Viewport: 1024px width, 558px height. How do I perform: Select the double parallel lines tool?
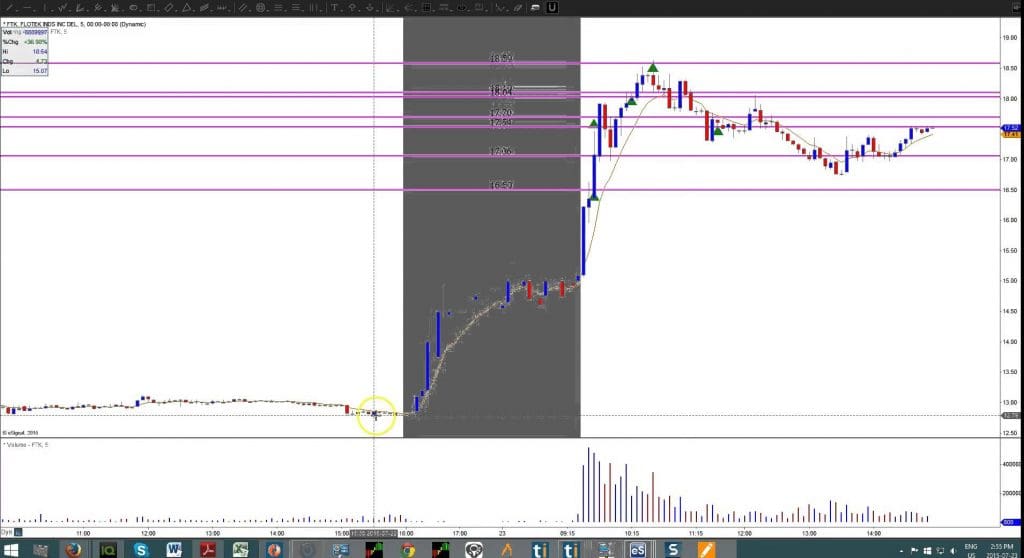[243, 8]
